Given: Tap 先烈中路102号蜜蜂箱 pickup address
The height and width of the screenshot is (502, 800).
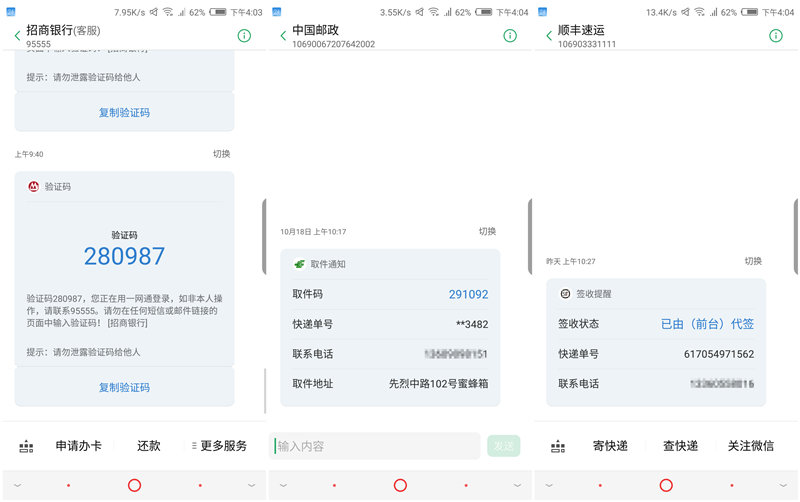Looking at the screenshot, I should [438, 384].
